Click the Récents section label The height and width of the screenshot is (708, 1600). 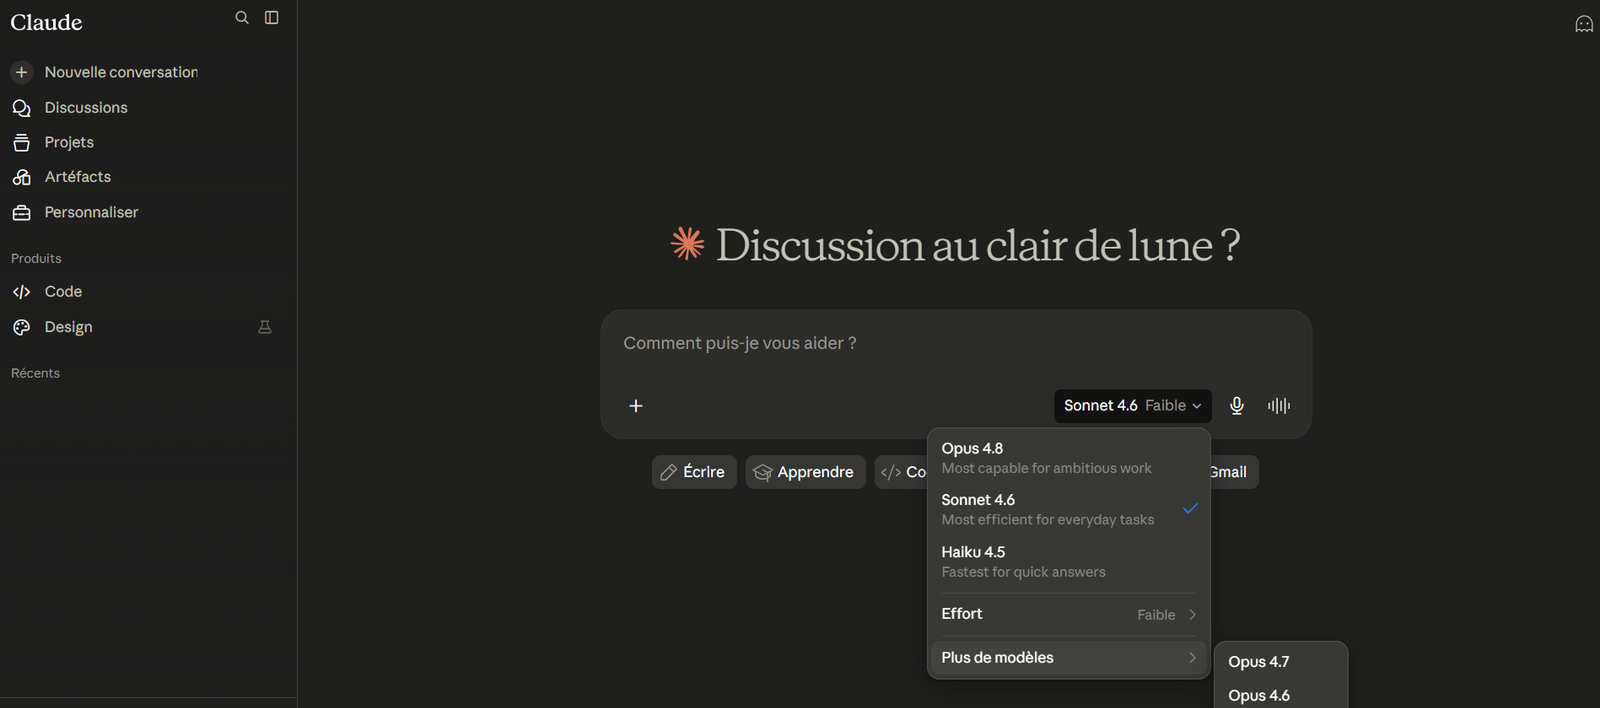pos(35,373)
